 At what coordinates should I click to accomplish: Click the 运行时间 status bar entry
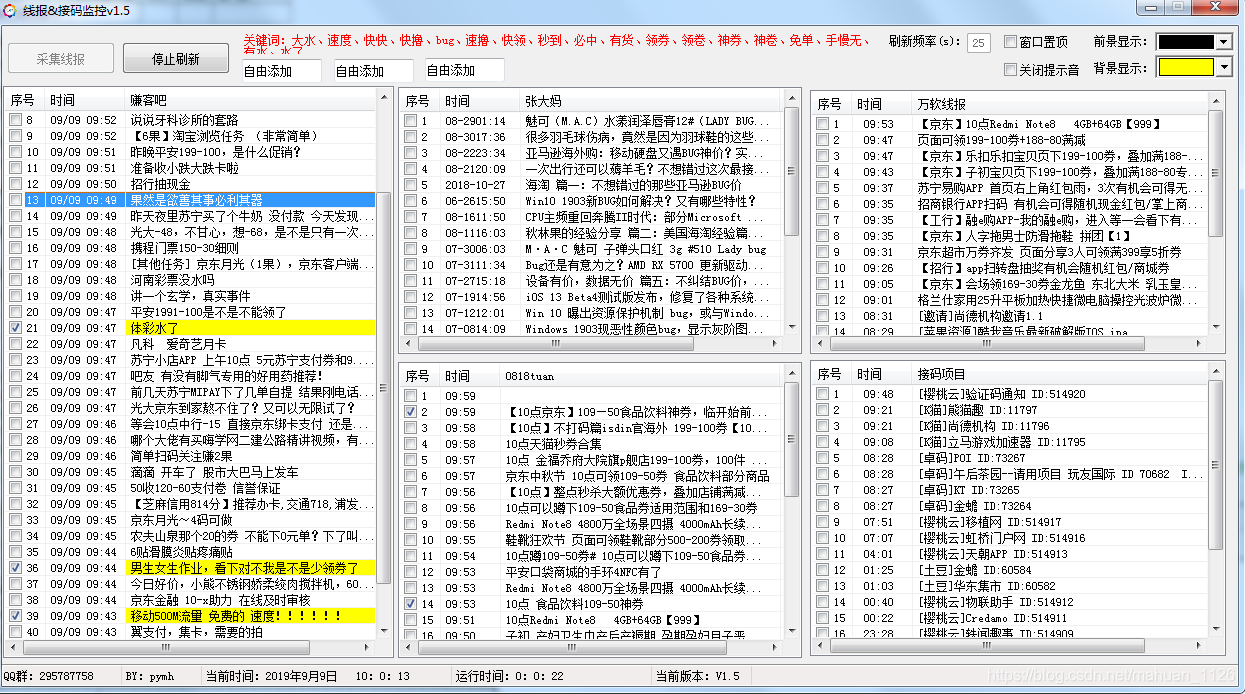pyautogui.click(x=510, y=676)
